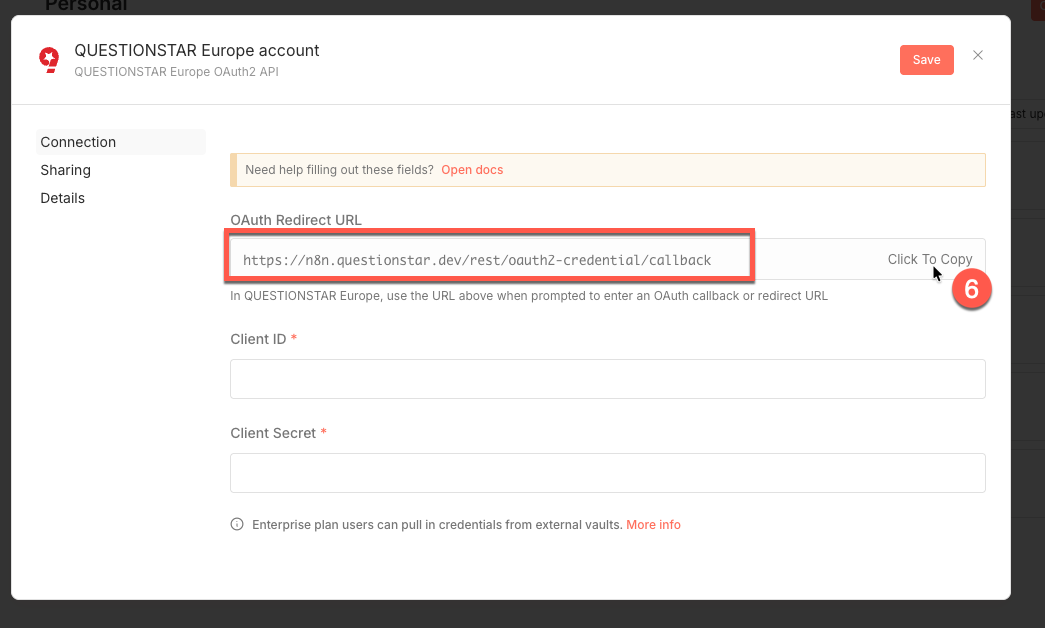The width and height of the screenshot is (1045, 628).
Task: Open docs link in help banner
Action: tap(472, 170)
